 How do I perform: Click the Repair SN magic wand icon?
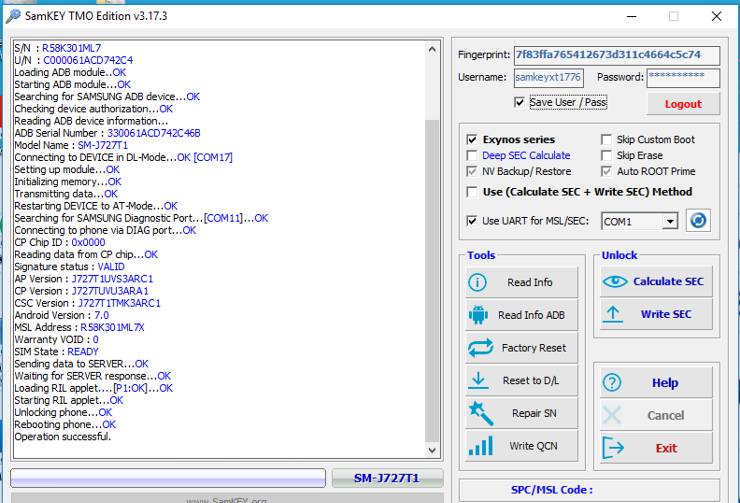(481, 413)
